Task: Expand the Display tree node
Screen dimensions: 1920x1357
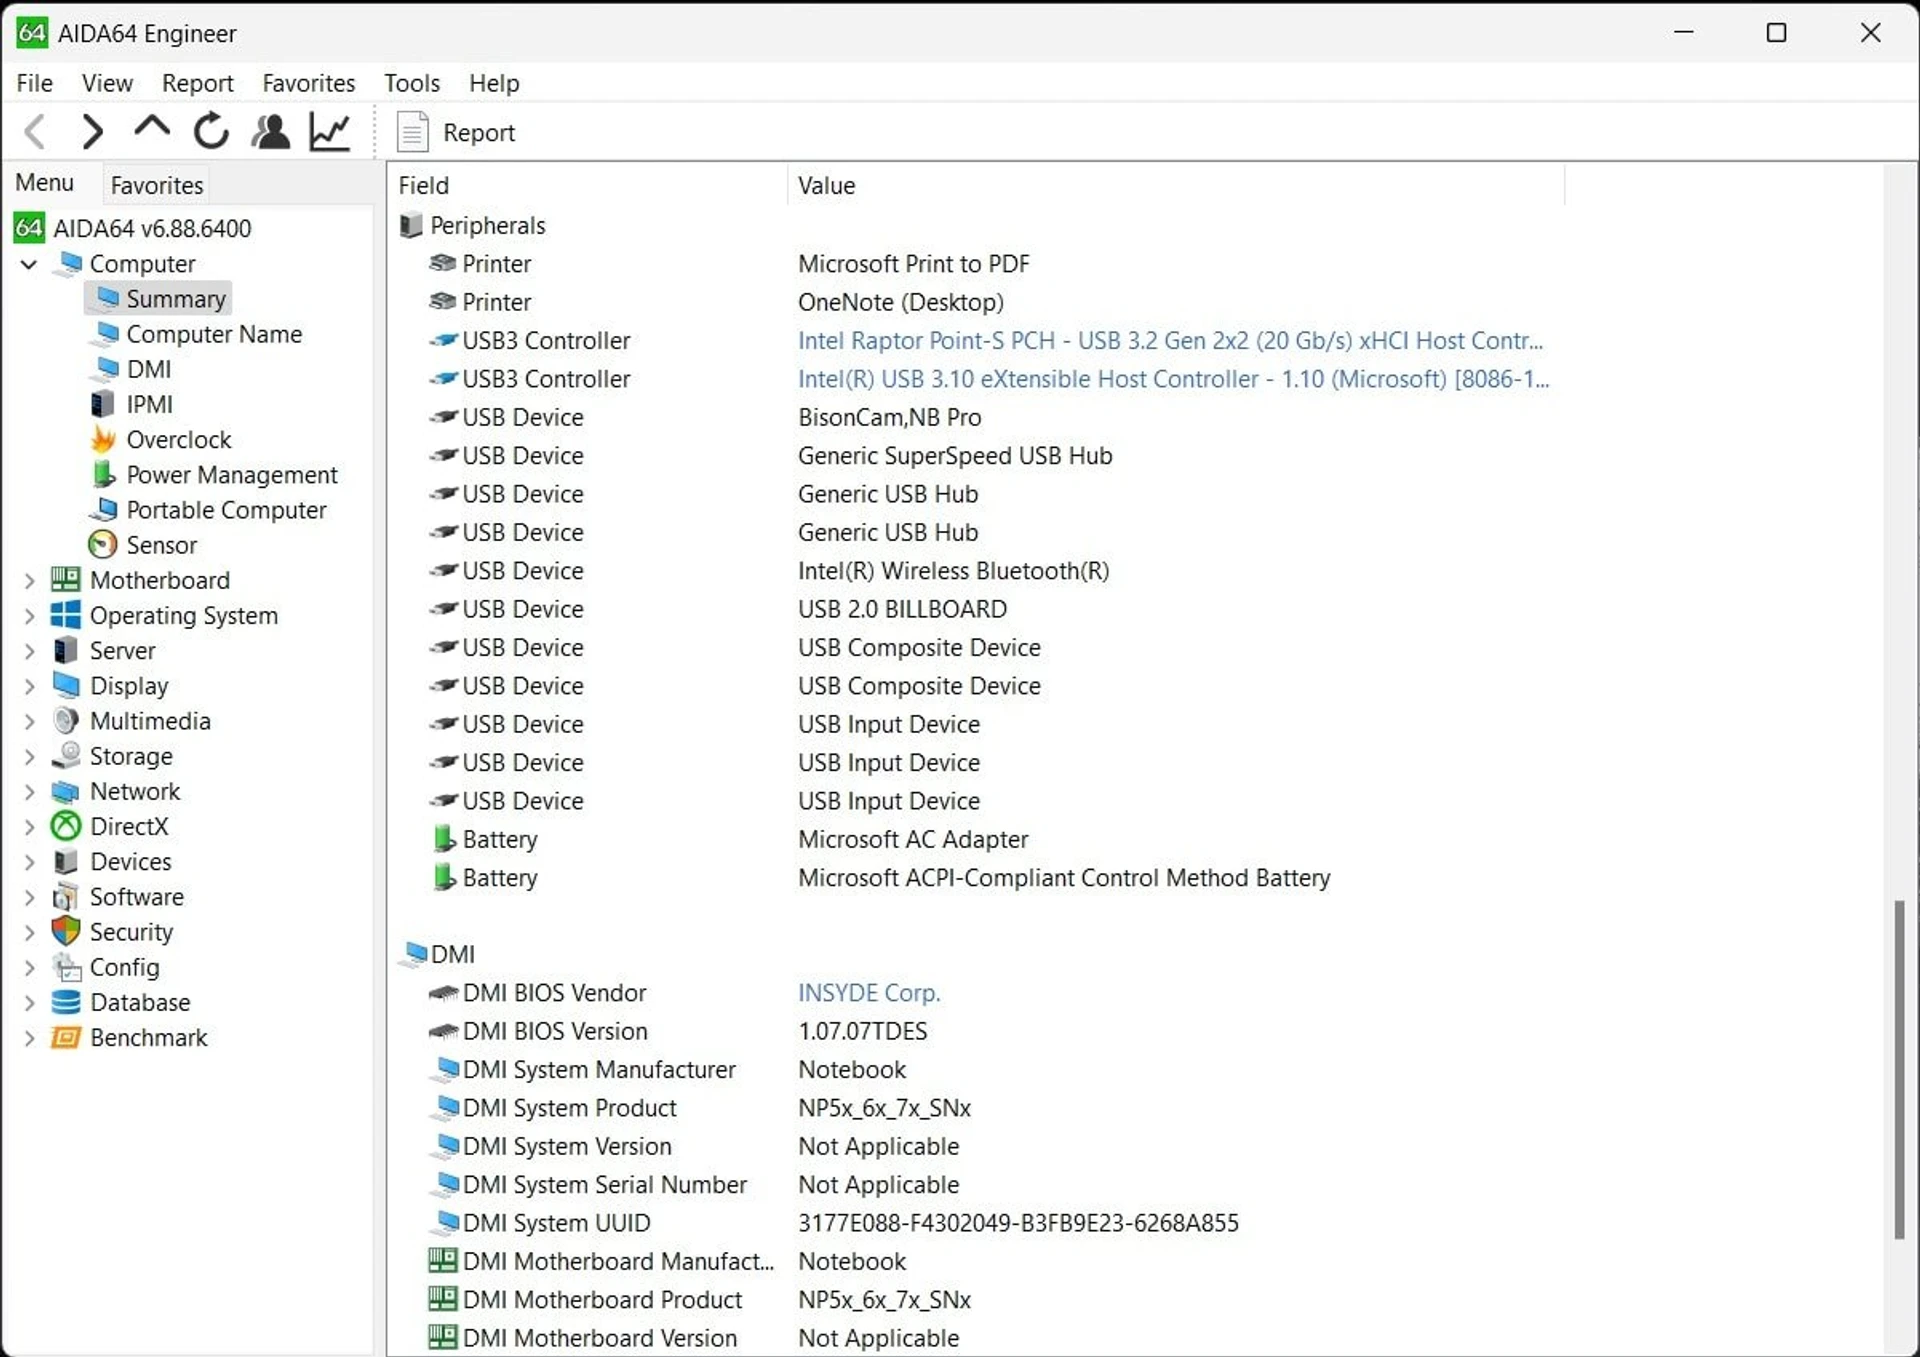Action: click(29, 686)
